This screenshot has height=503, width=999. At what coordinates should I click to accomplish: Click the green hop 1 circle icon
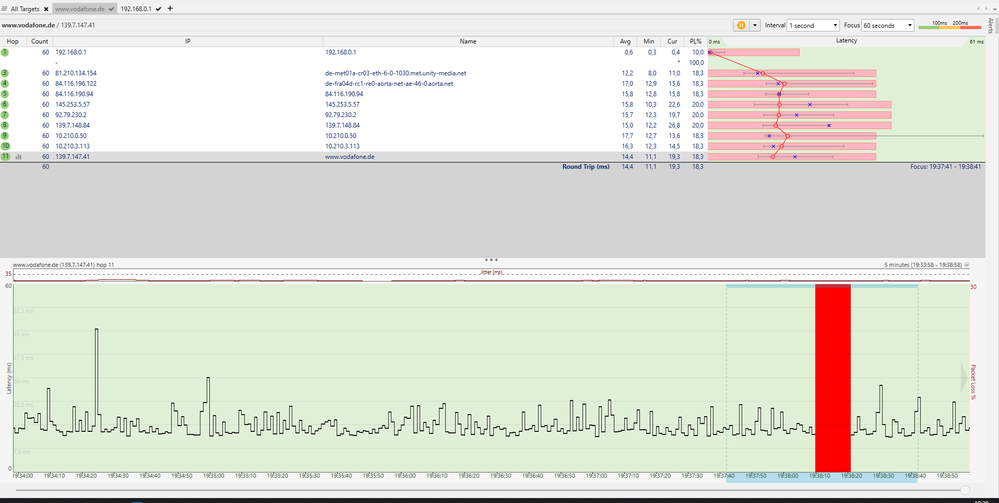tap(5, 51)
